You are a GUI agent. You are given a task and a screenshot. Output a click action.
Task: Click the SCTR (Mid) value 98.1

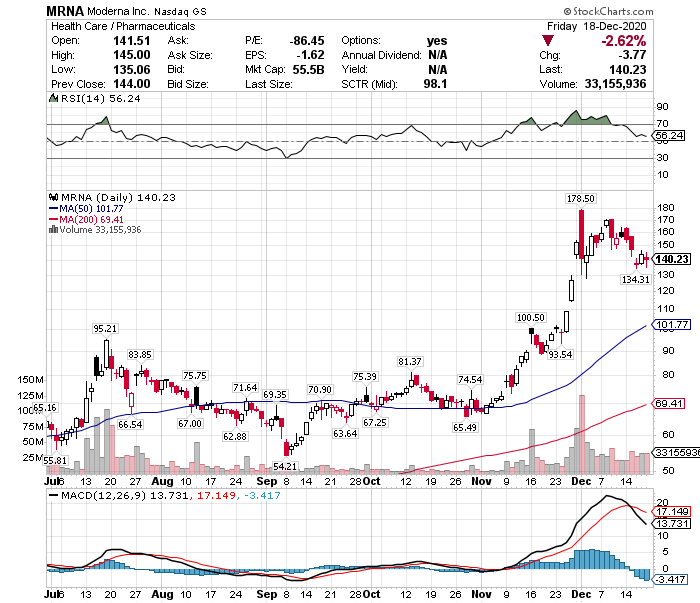(x=435, y=84)
